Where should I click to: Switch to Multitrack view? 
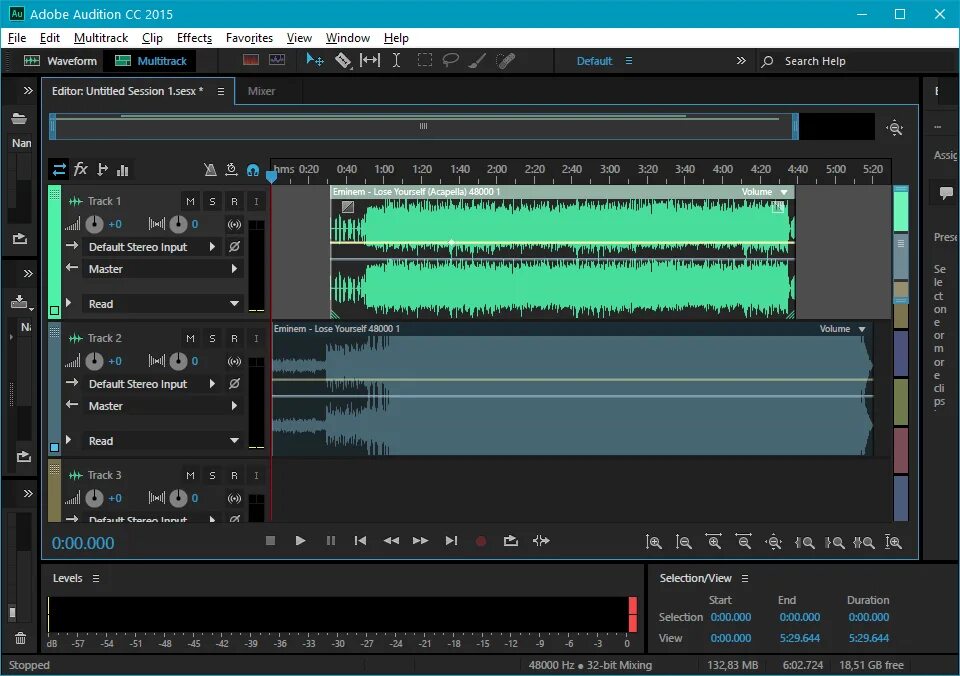151,61
